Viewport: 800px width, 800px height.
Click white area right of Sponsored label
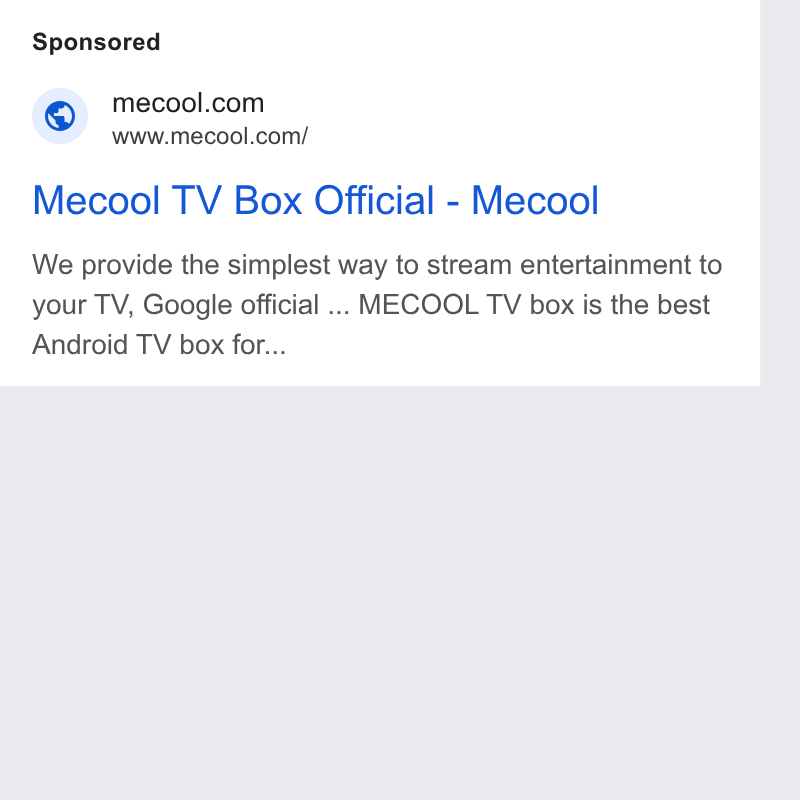[459, 42]
